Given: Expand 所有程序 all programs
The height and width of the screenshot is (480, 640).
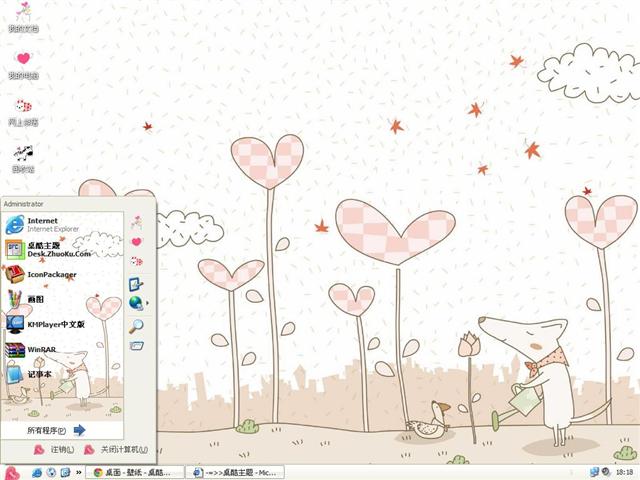Looking at the screenshot, I should [x=56, y=430].
